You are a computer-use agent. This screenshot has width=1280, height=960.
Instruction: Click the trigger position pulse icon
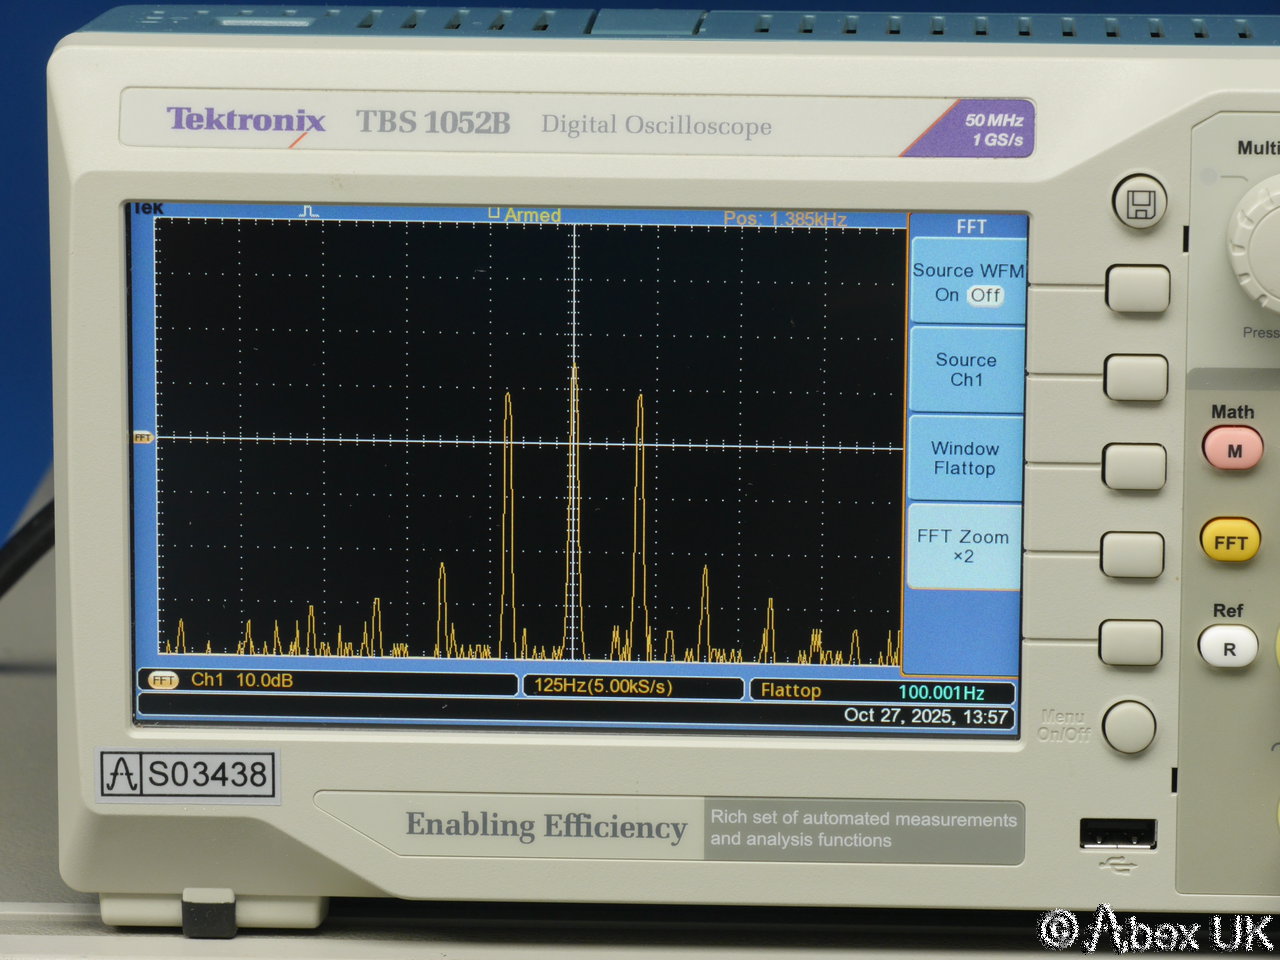(x=310, y=212)
